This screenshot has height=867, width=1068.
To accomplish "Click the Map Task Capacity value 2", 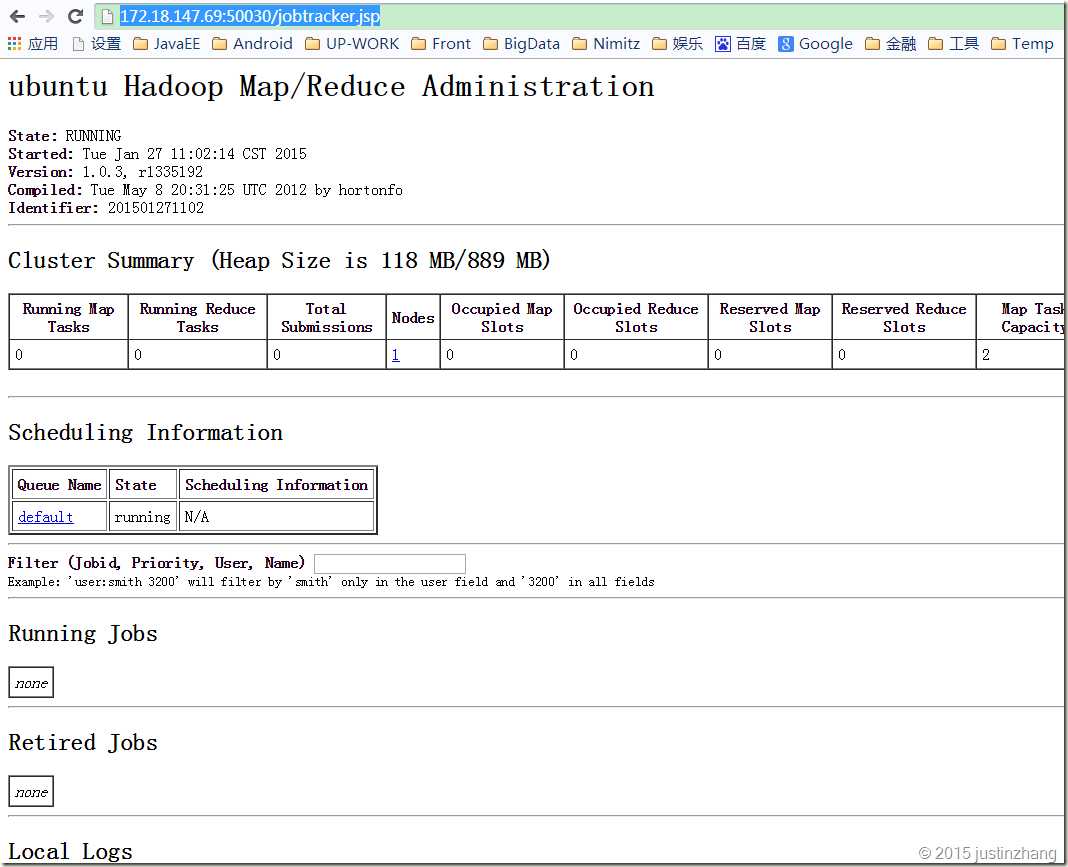I will pos(986,355).
